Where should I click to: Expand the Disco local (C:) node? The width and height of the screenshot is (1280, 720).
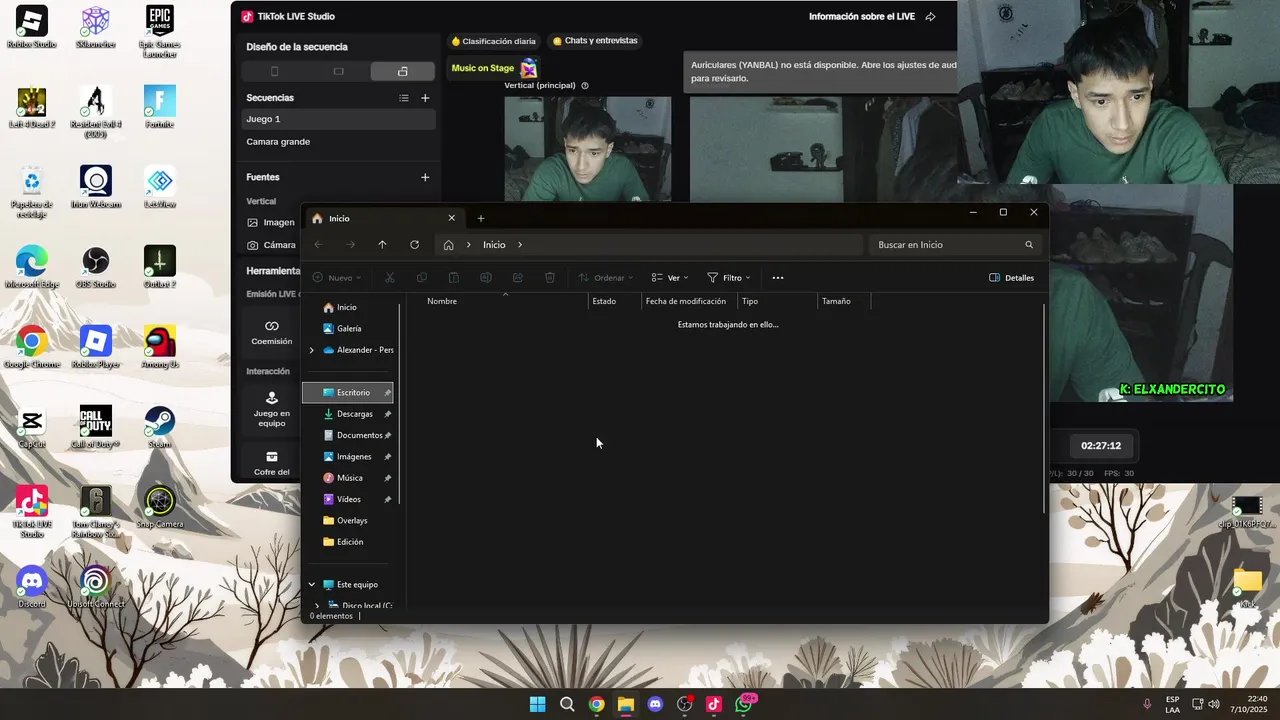(317, 605)
